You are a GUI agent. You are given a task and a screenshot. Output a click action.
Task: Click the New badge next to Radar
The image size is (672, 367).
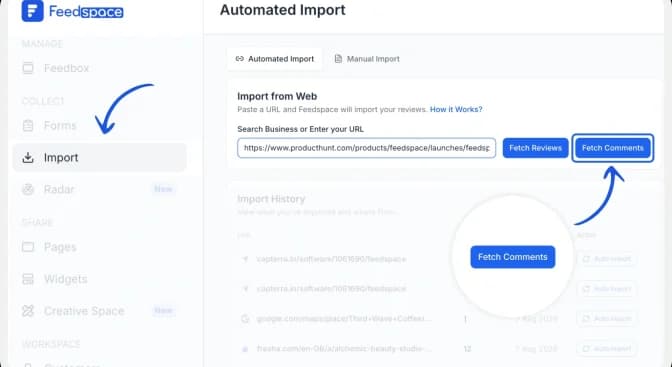(x=163, y=189)
